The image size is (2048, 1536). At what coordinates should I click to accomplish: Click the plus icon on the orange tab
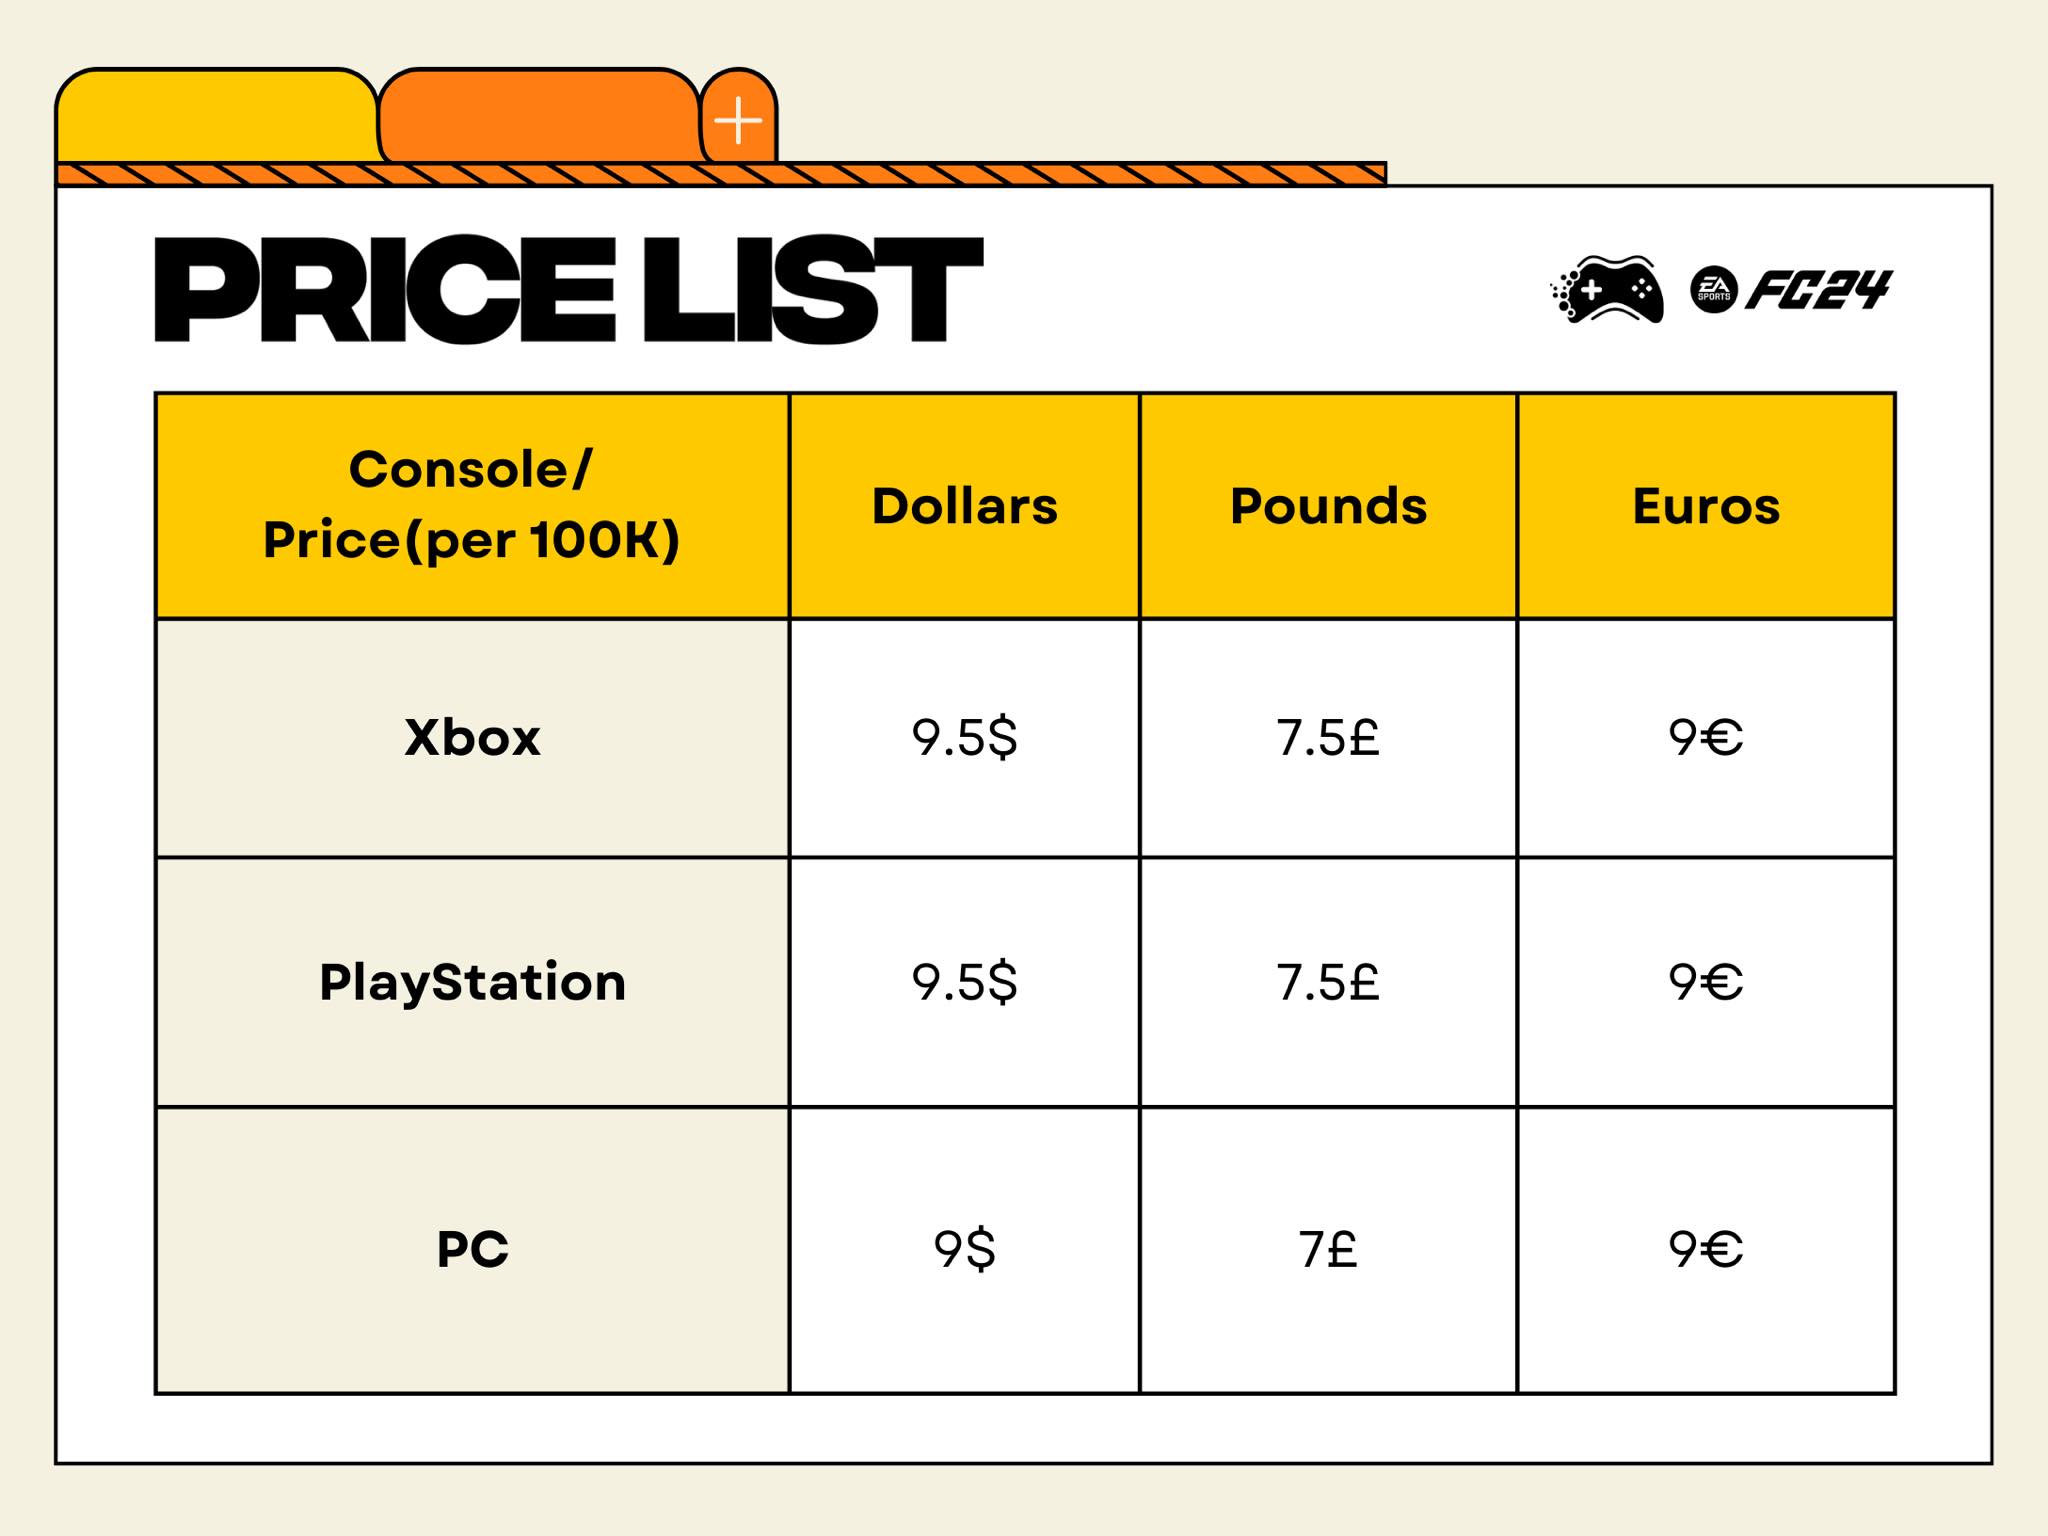pos(738,120)
